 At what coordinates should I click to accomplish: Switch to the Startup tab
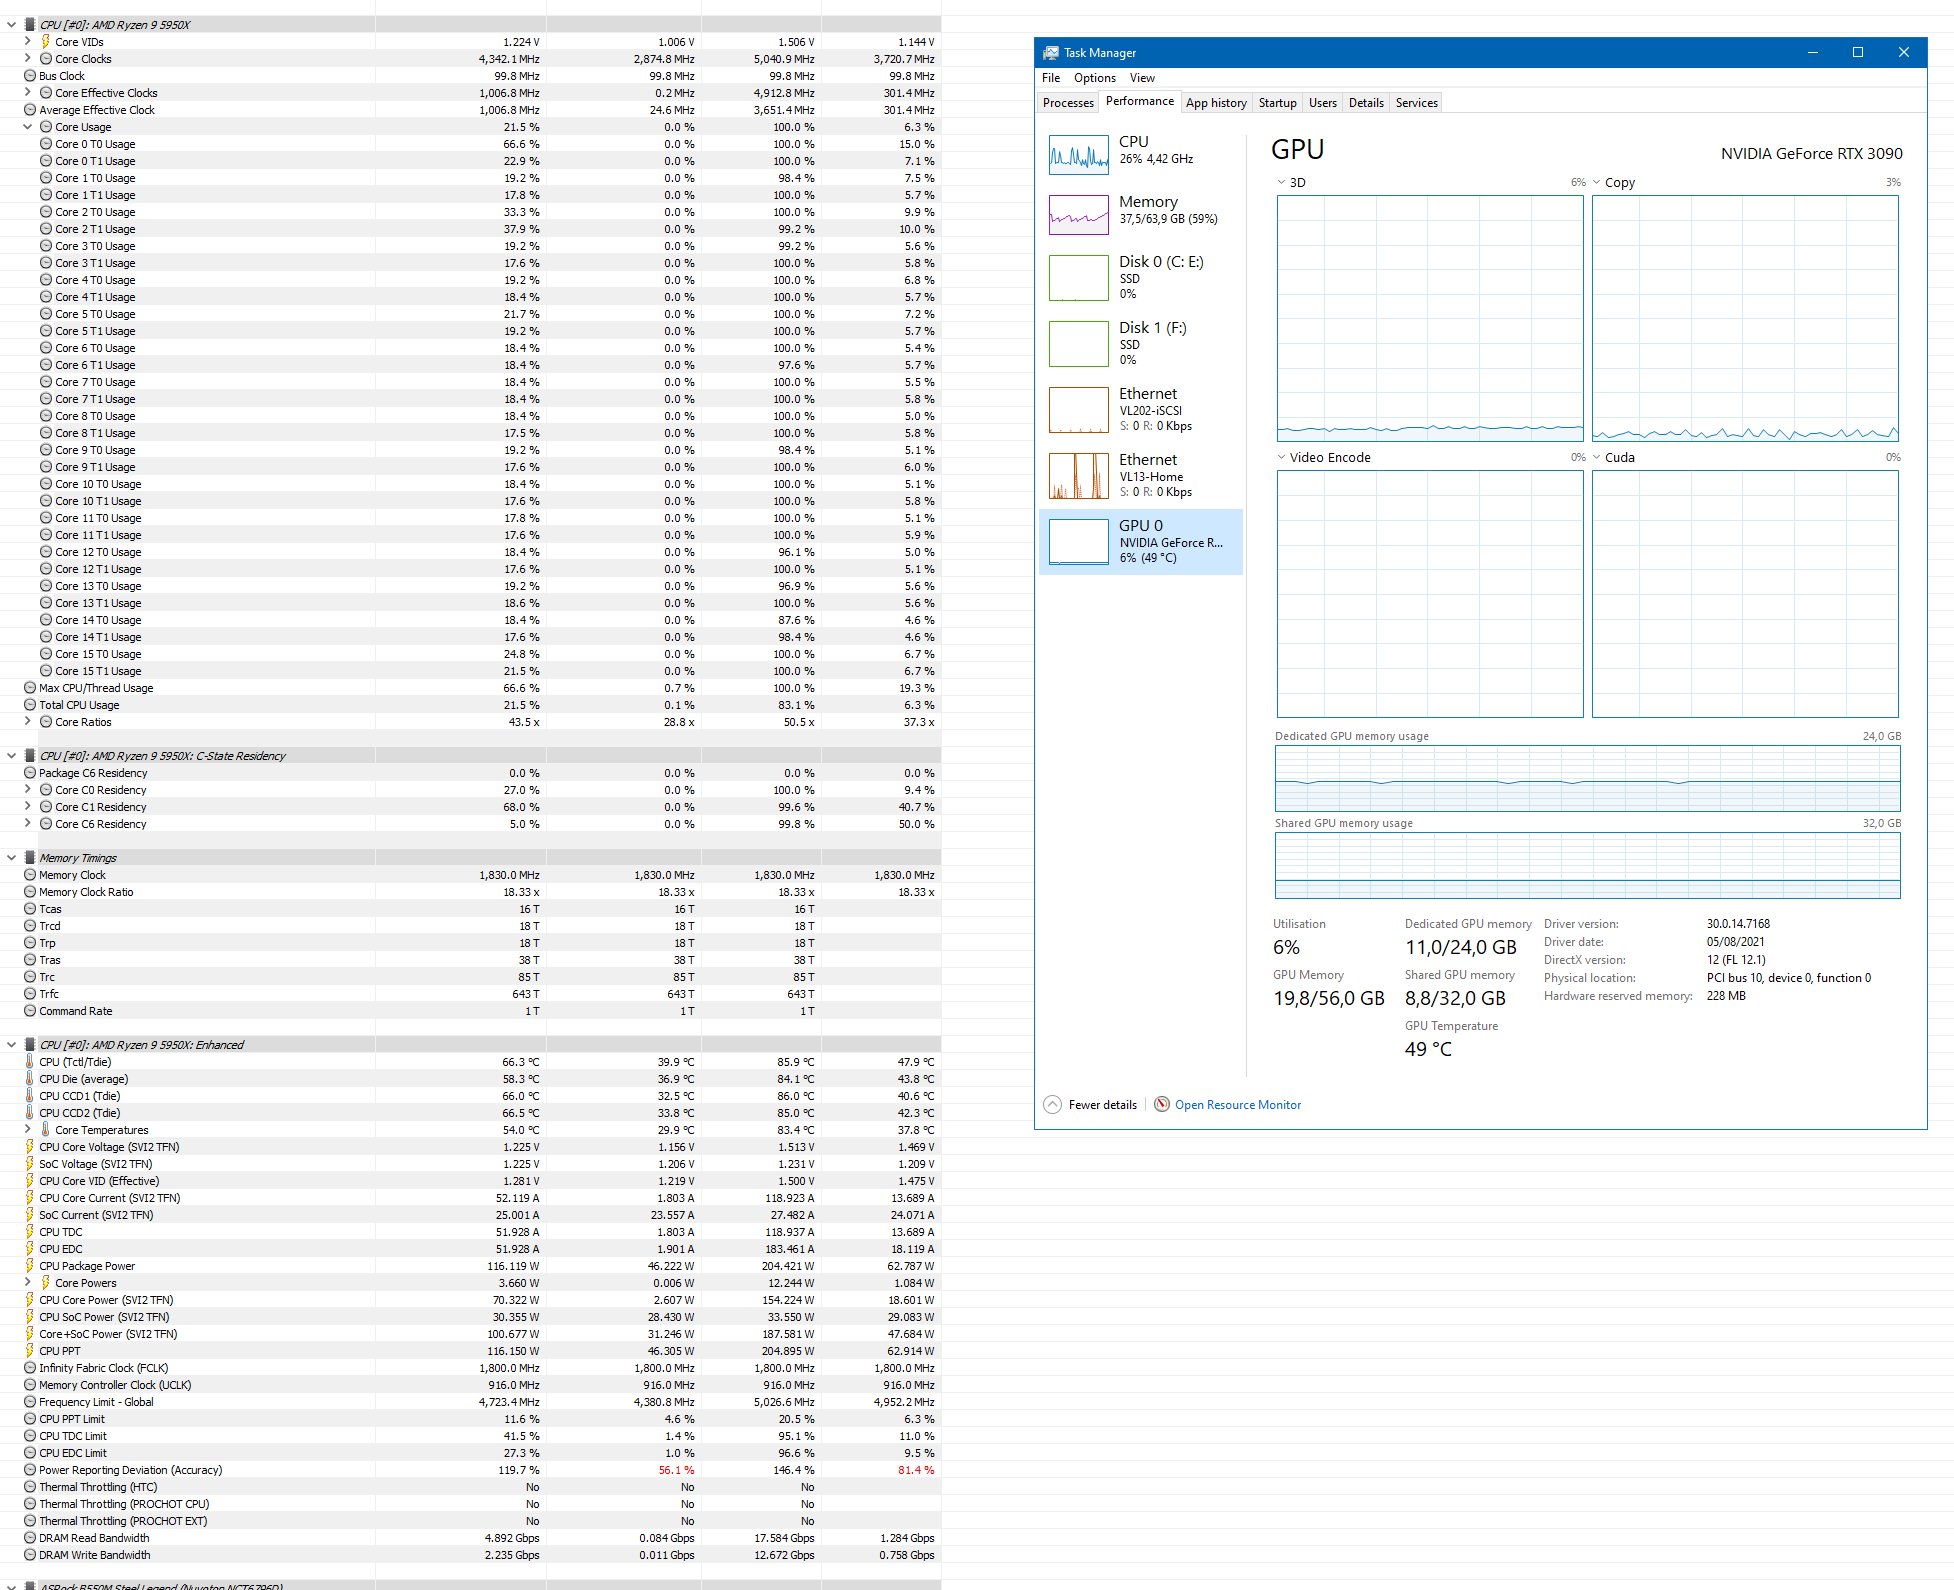[x=1277, y=103]
